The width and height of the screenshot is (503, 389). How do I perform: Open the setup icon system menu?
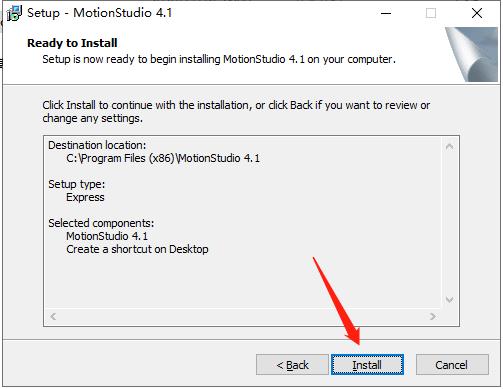pyautogui.click(x=14, y=13)
